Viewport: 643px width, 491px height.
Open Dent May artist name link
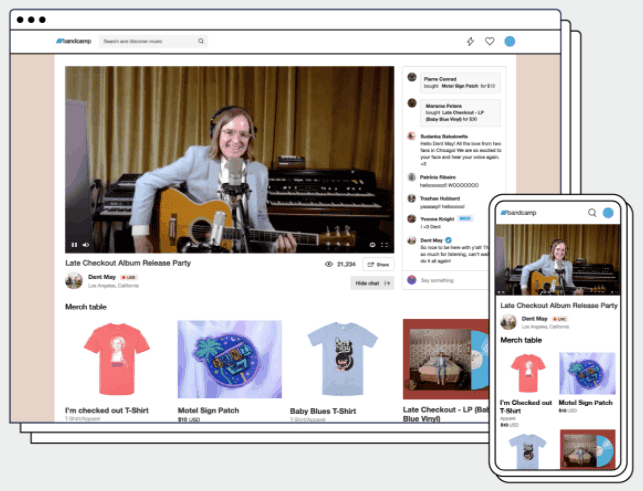[102, 277]
